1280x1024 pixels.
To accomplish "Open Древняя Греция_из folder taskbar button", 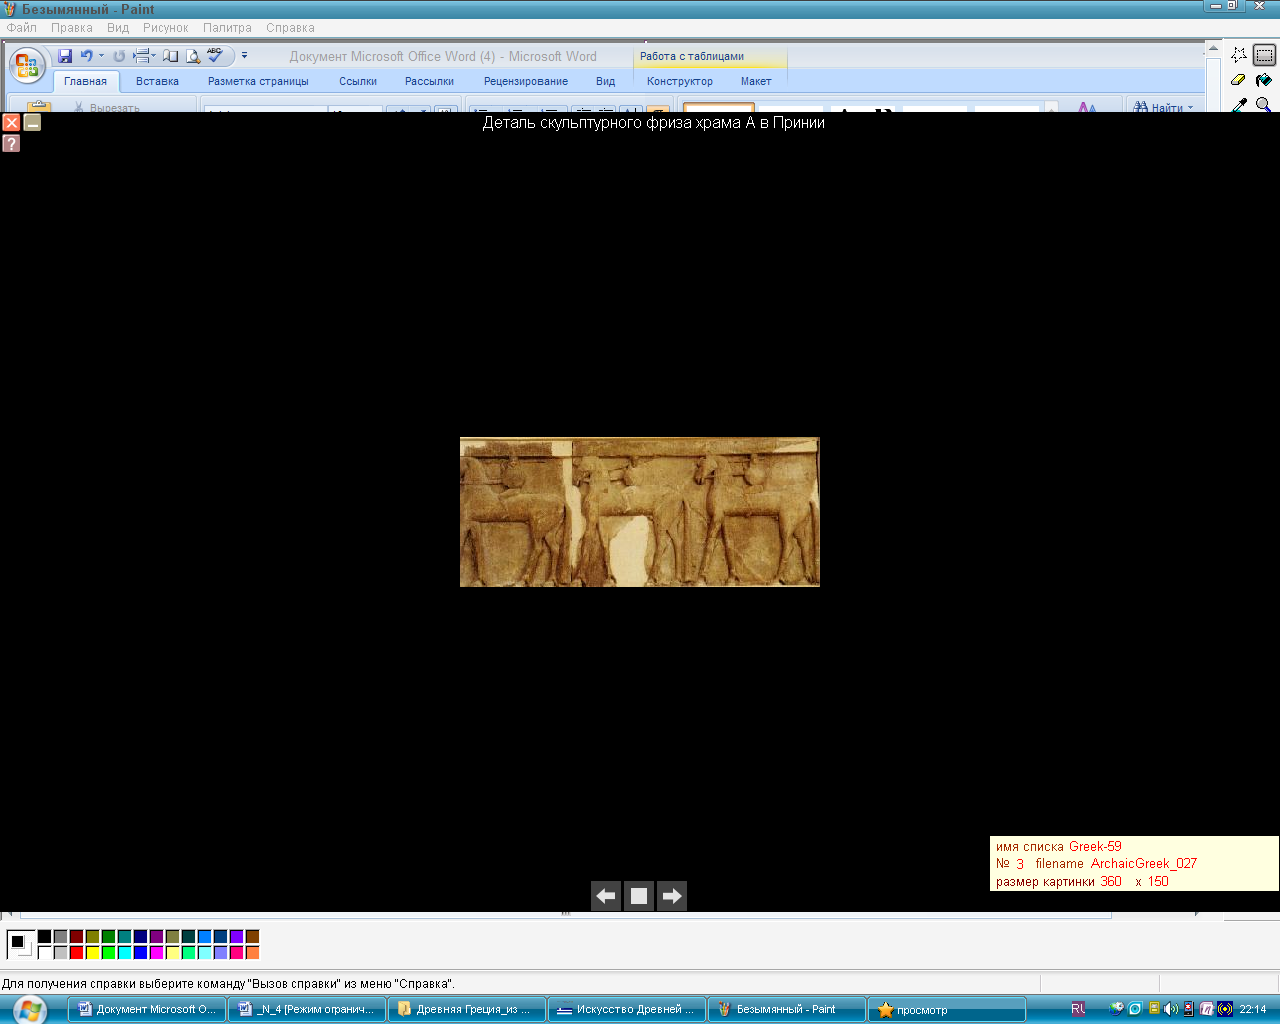I will click(x=467, y=1009).
